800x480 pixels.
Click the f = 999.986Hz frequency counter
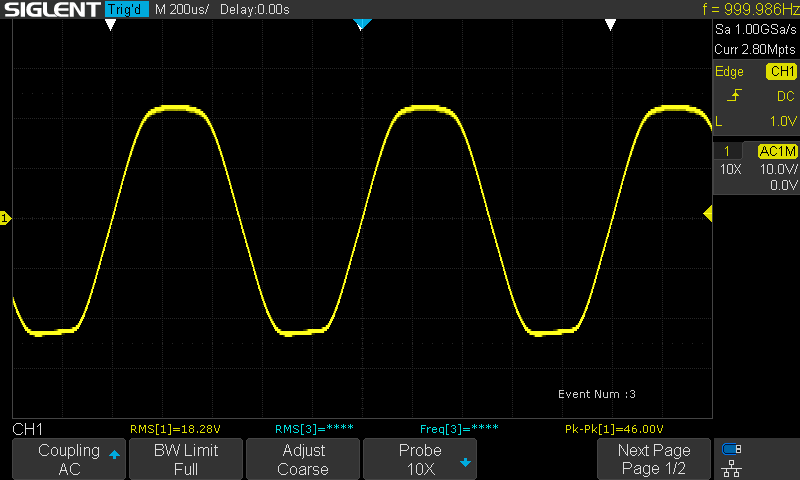(751, 9)
